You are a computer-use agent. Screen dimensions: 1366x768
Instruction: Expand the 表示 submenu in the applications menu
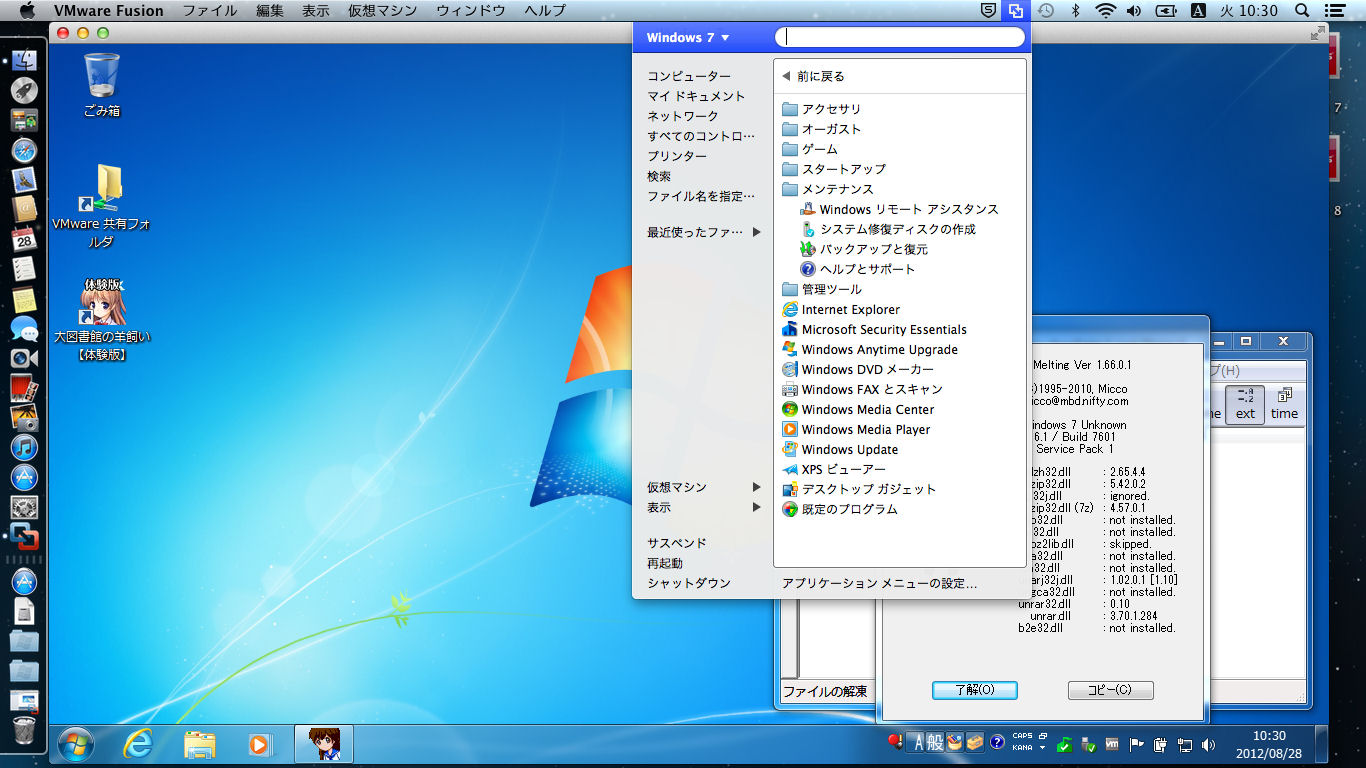[704, 507]
